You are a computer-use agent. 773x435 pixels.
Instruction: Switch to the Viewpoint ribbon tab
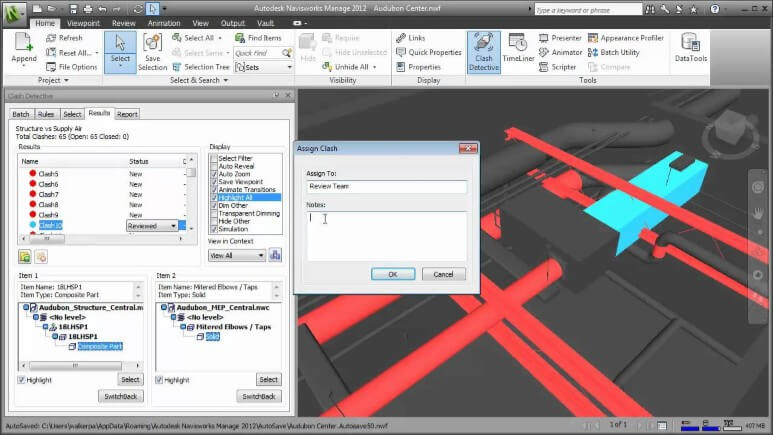point(83,23)
